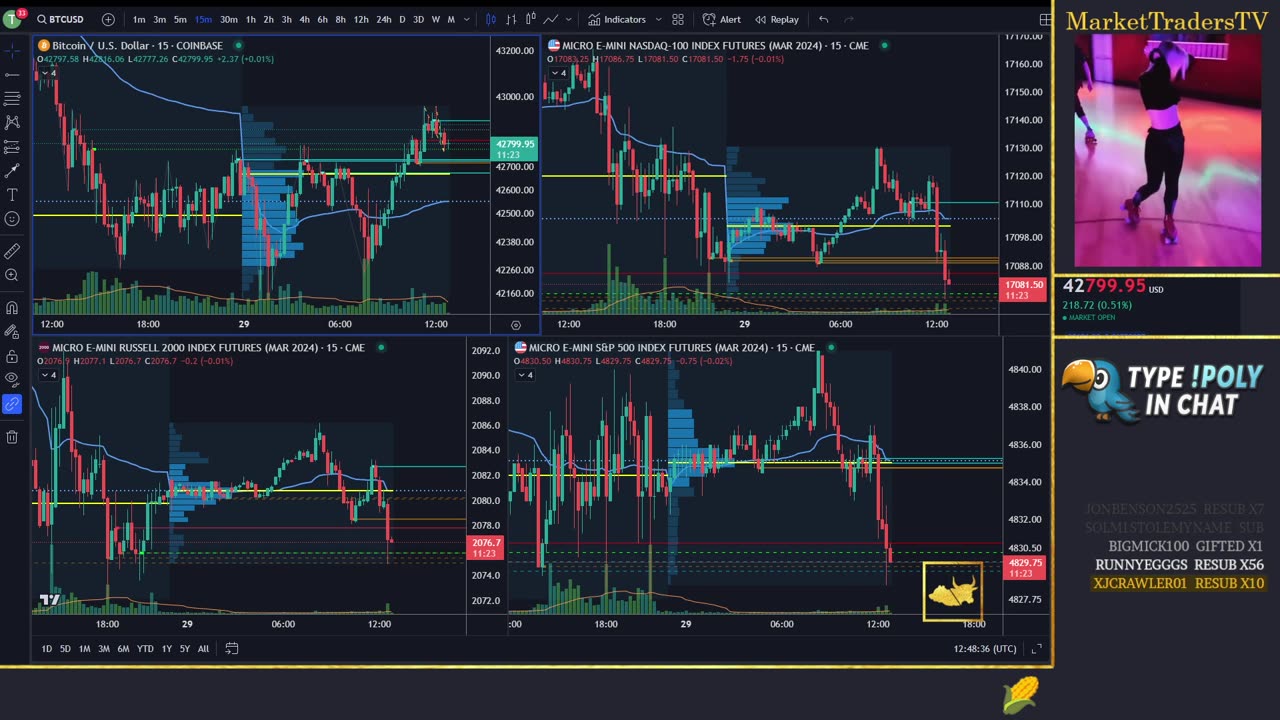The image size is (1280, 720).
Task: Select the trend line drawing tool
Action: (12, 74)
